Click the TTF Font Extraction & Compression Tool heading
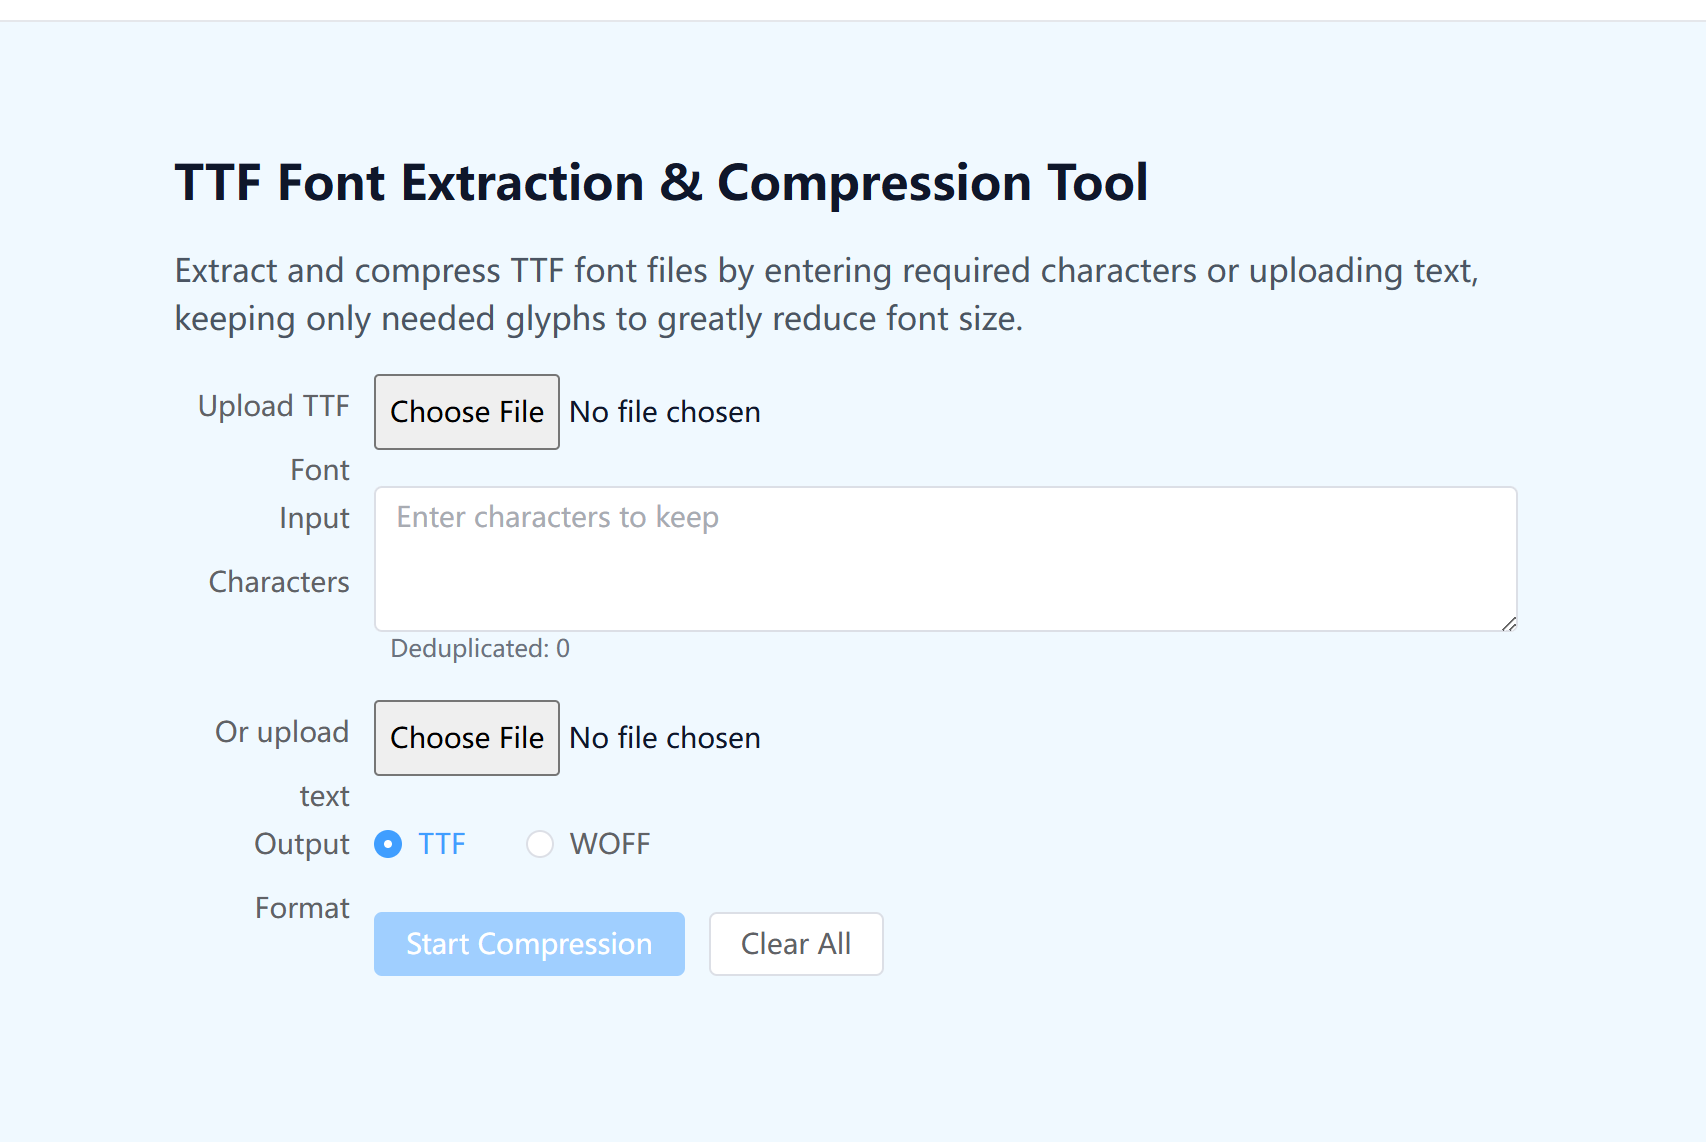Screen dimensions: 1706x1142 click(661, 183)
